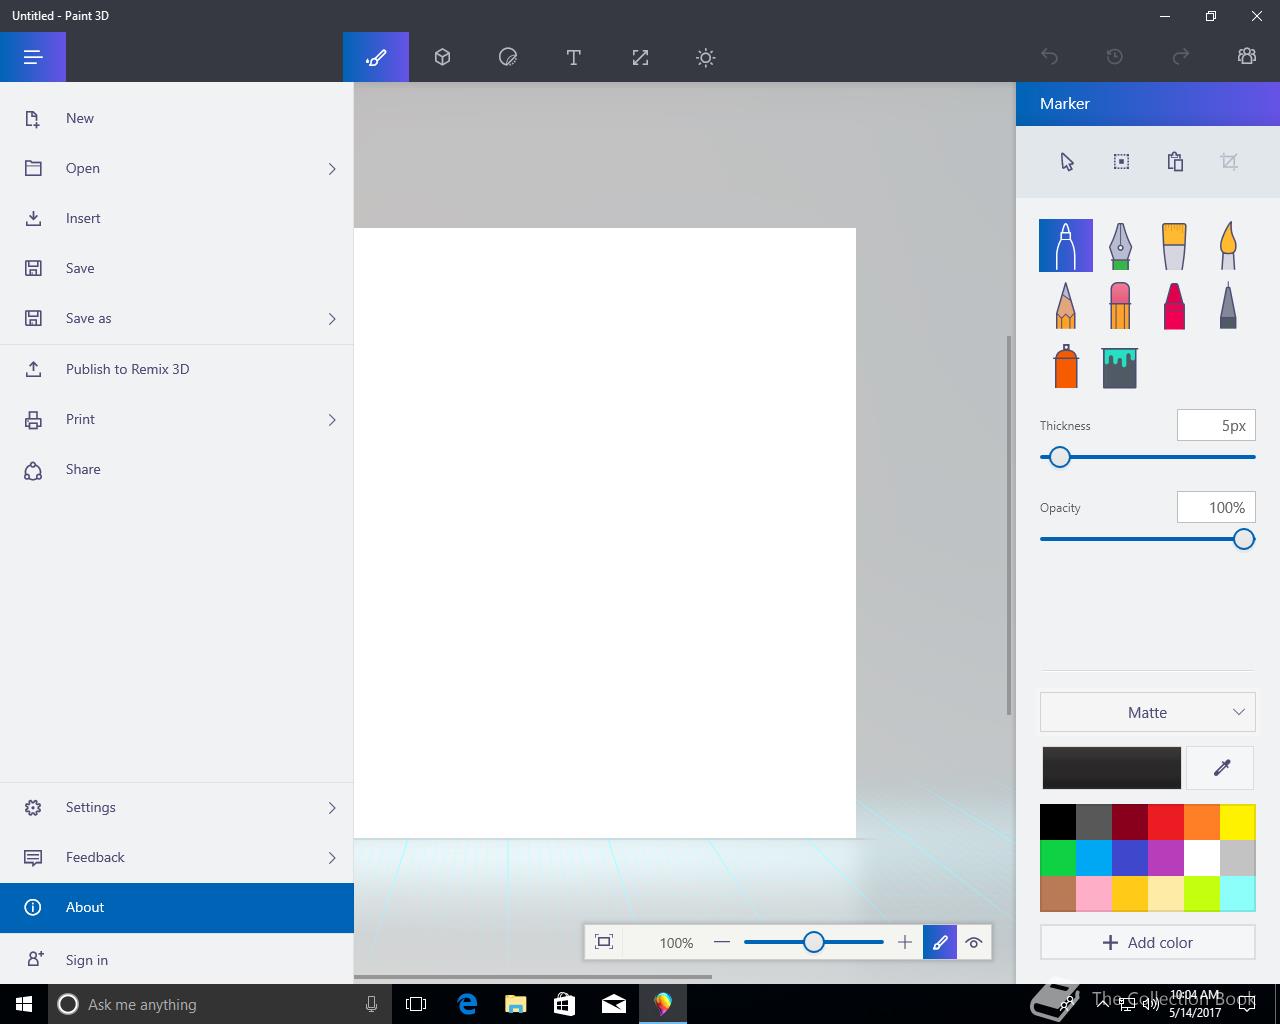Open the Text tool tab
This screenshot has height=1024, width=1280.
click(x=574, y=57)
